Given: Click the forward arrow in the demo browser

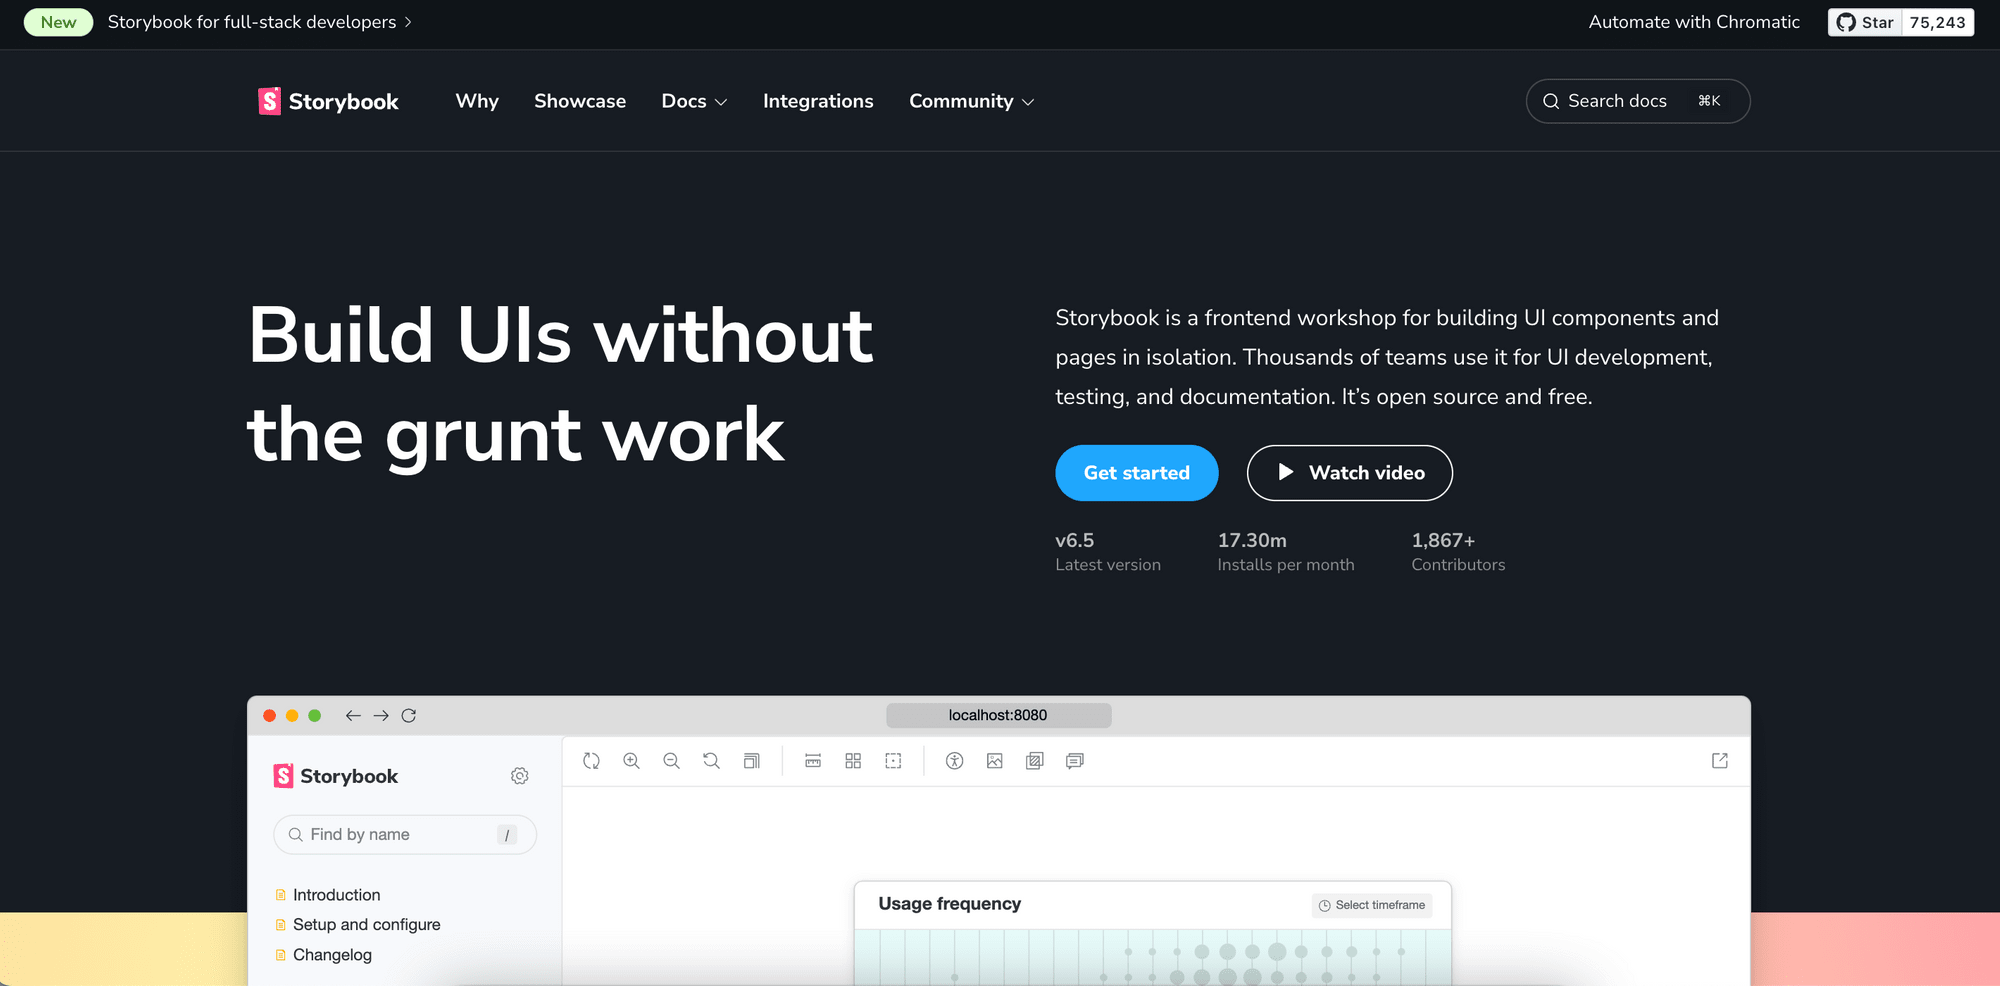Looking at the screenshot, I should [381, 716].
